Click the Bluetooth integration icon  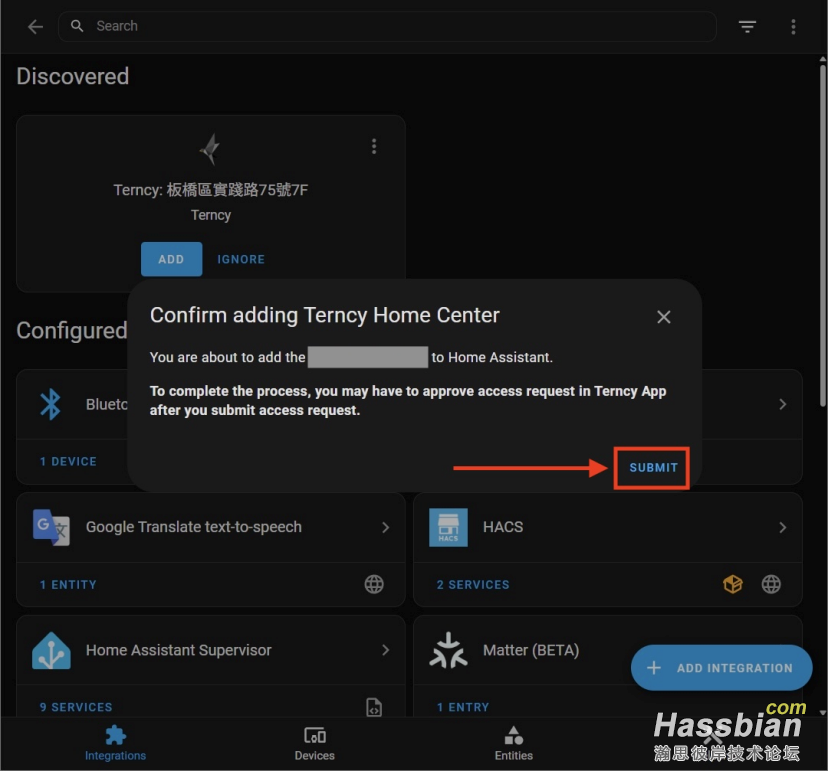(51, 405)
